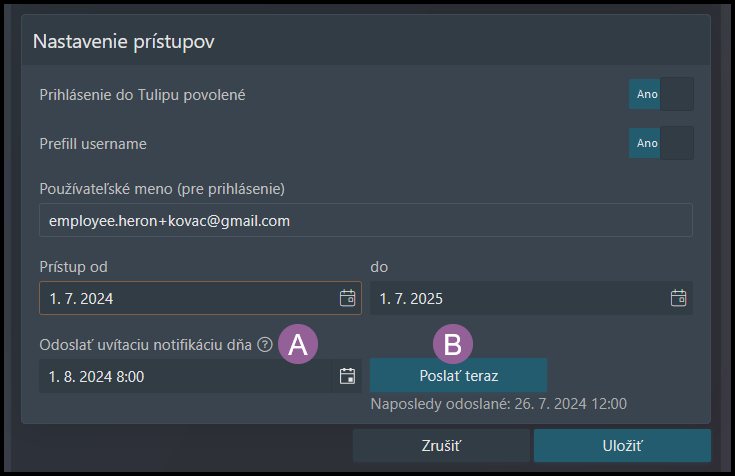Save settings with Uložiť
This screenshot has width=735, height=476.
coord(622,446)
